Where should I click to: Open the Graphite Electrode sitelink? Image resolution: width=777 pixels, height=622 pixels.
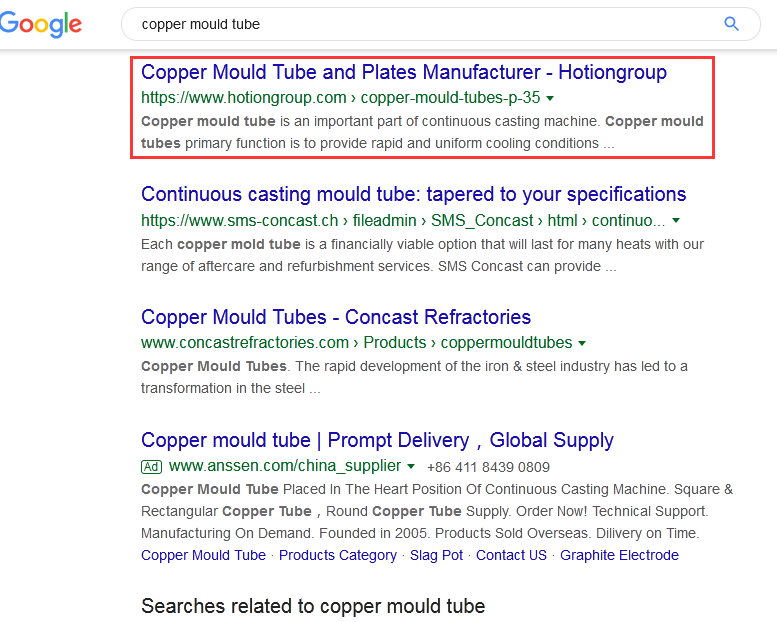coord(619,555)
